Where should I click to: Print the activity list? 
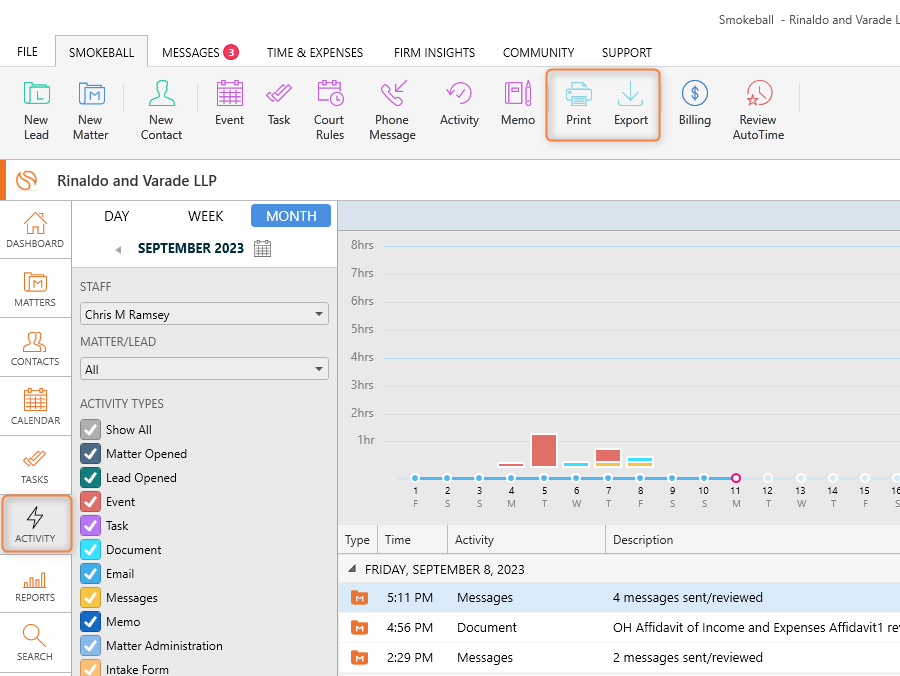pyautogui.click(x=578, y=103)
